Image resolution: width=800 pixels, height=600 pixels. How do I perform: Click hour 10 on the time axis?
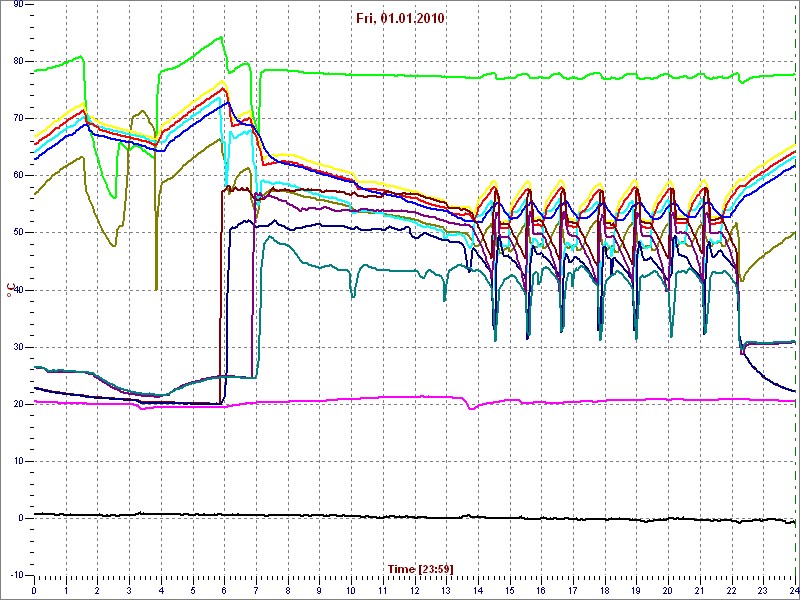tap(351, 591)
